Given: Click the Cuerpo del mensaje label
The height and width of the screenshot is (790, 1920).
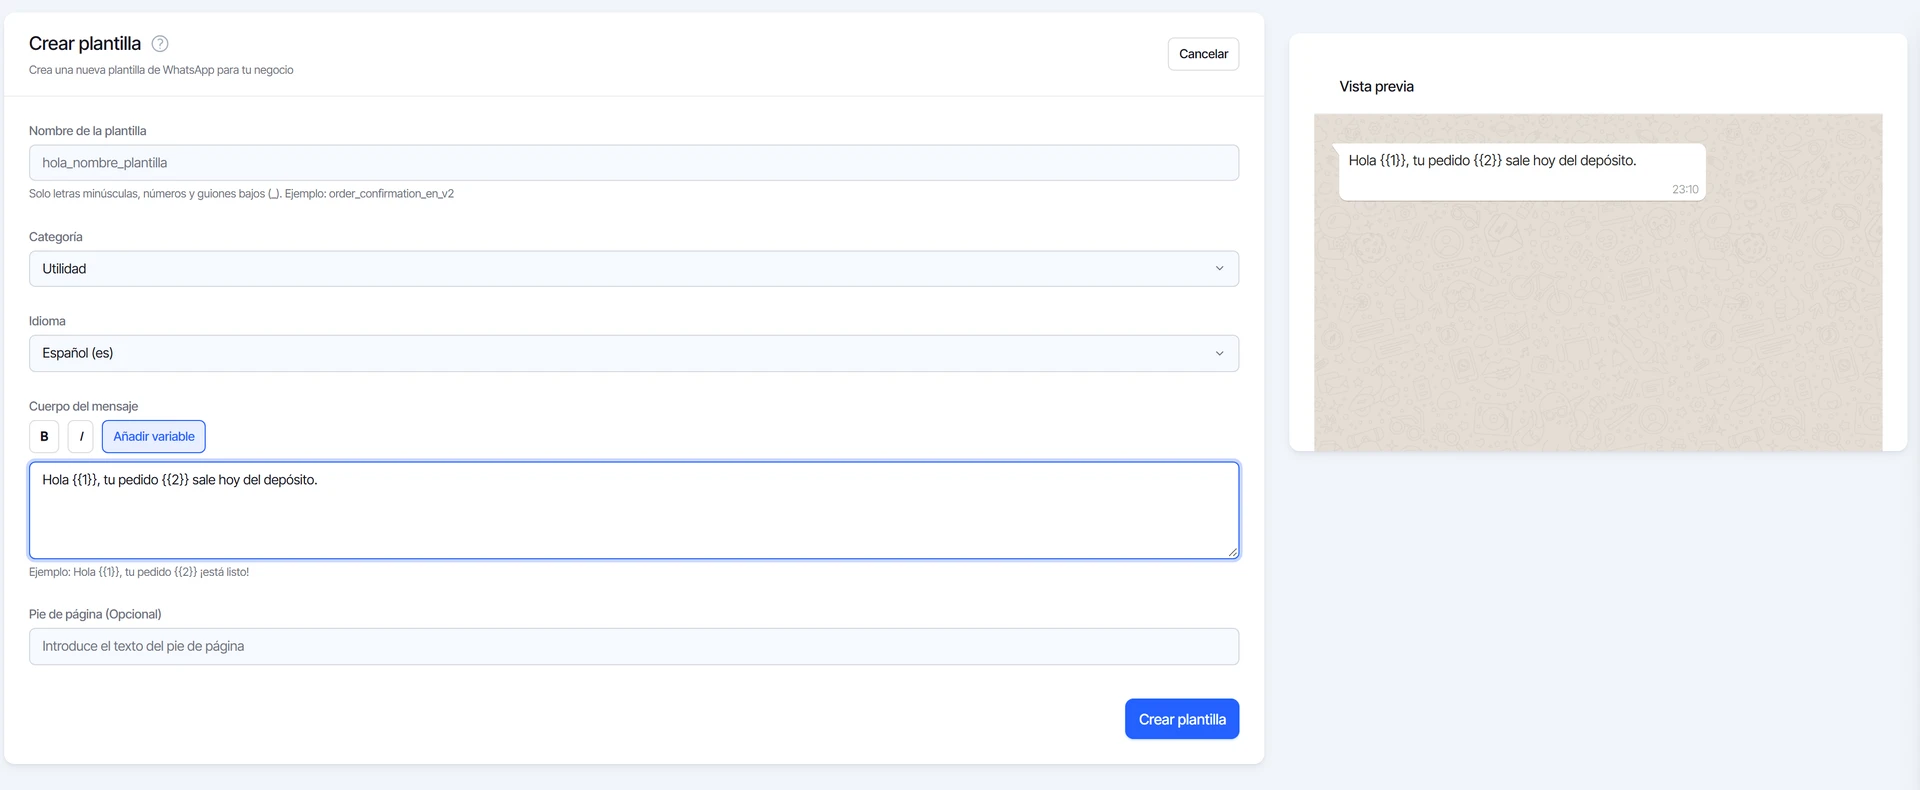Looking at the screenshot, I should tap(83, 406).
